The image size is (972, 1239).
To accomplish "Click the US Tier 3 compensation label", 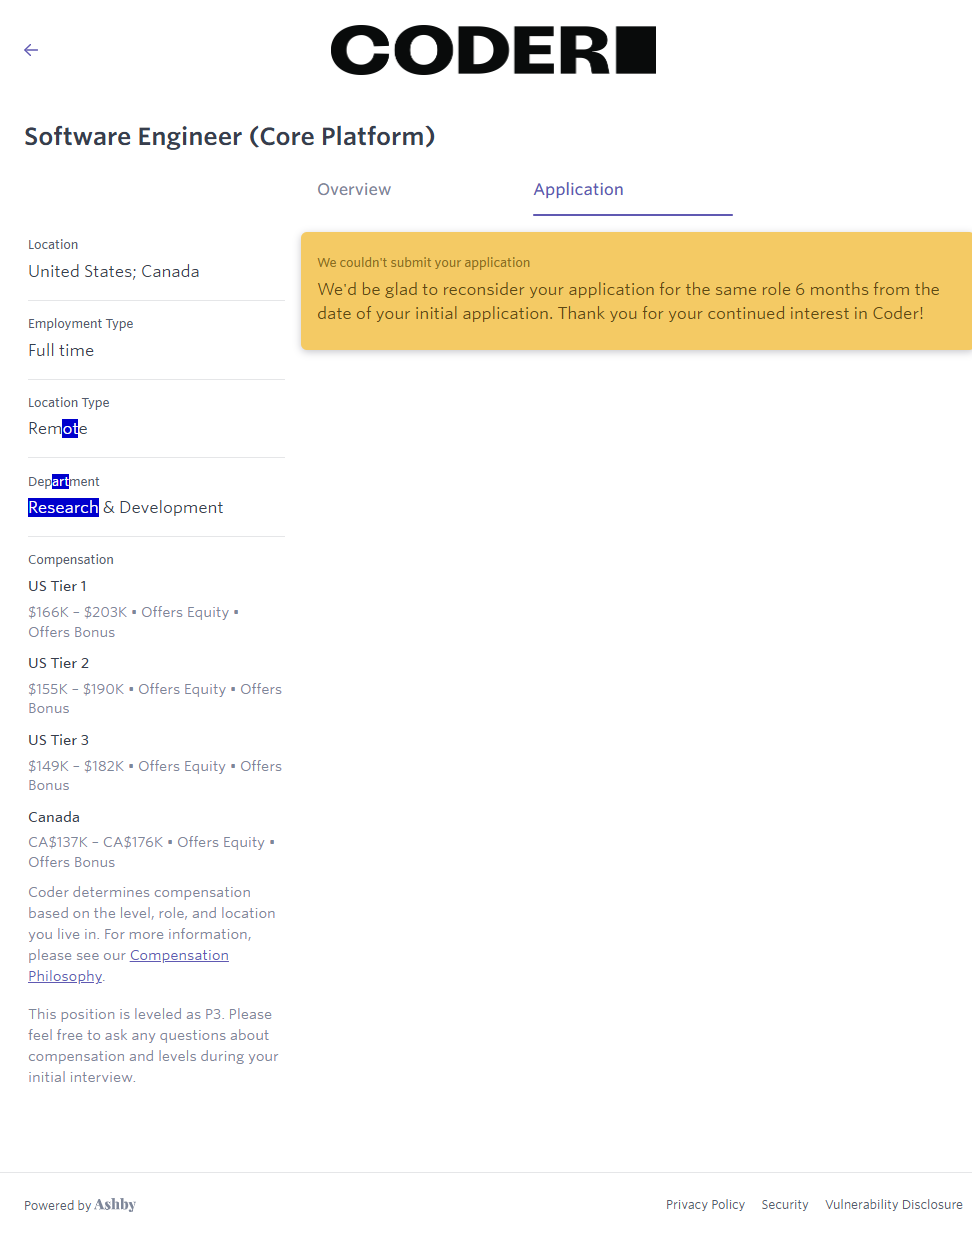I will coord(58,741).
